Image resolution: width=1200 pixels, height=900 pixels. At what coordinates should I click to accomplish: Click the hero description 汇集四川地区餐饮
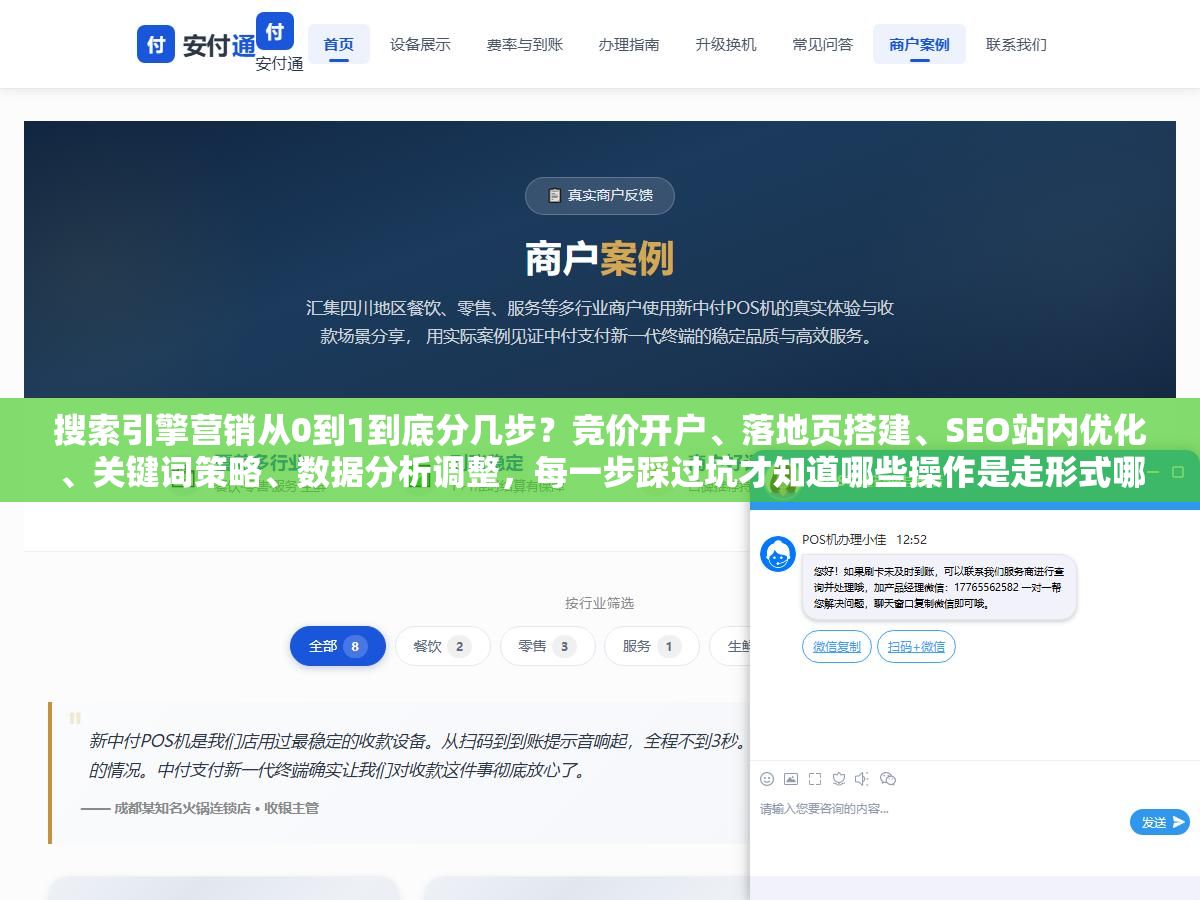click(600, 322)
